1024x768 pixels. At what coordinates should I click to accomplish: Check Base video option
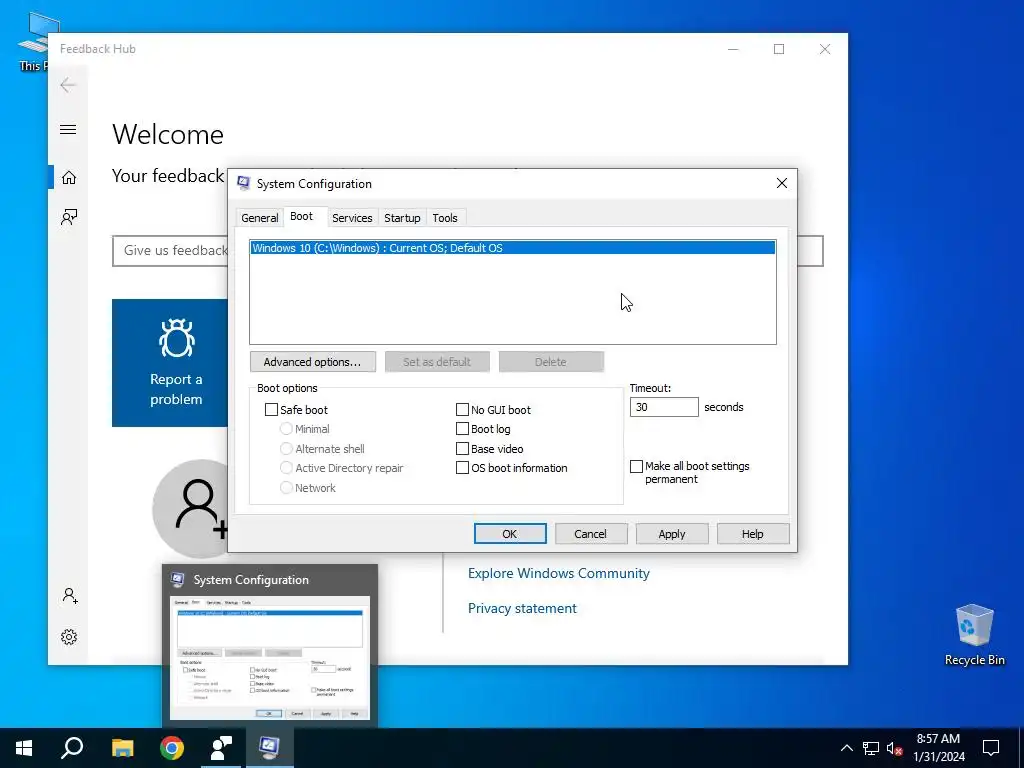[462, 449]
